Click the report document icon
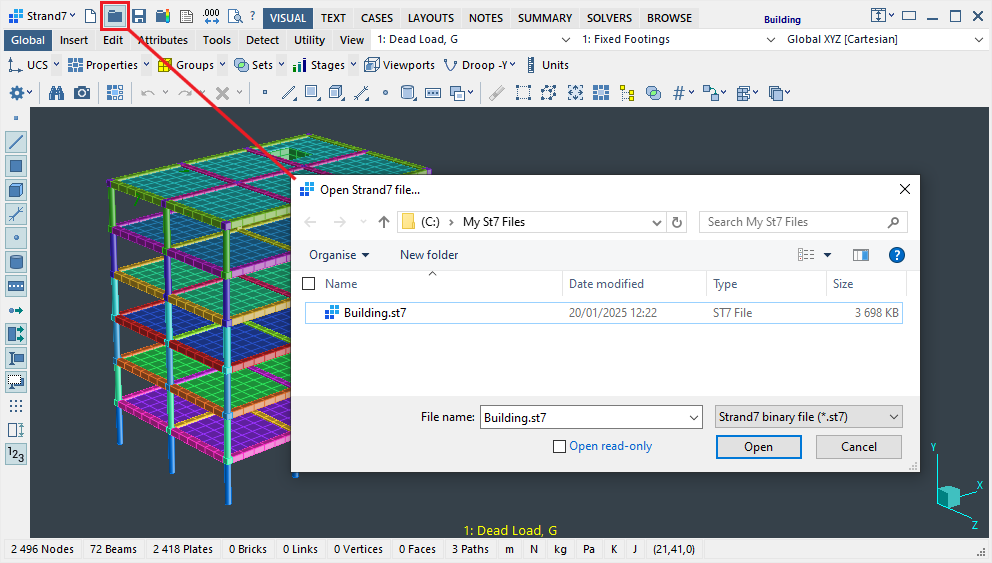 [186, 16]
